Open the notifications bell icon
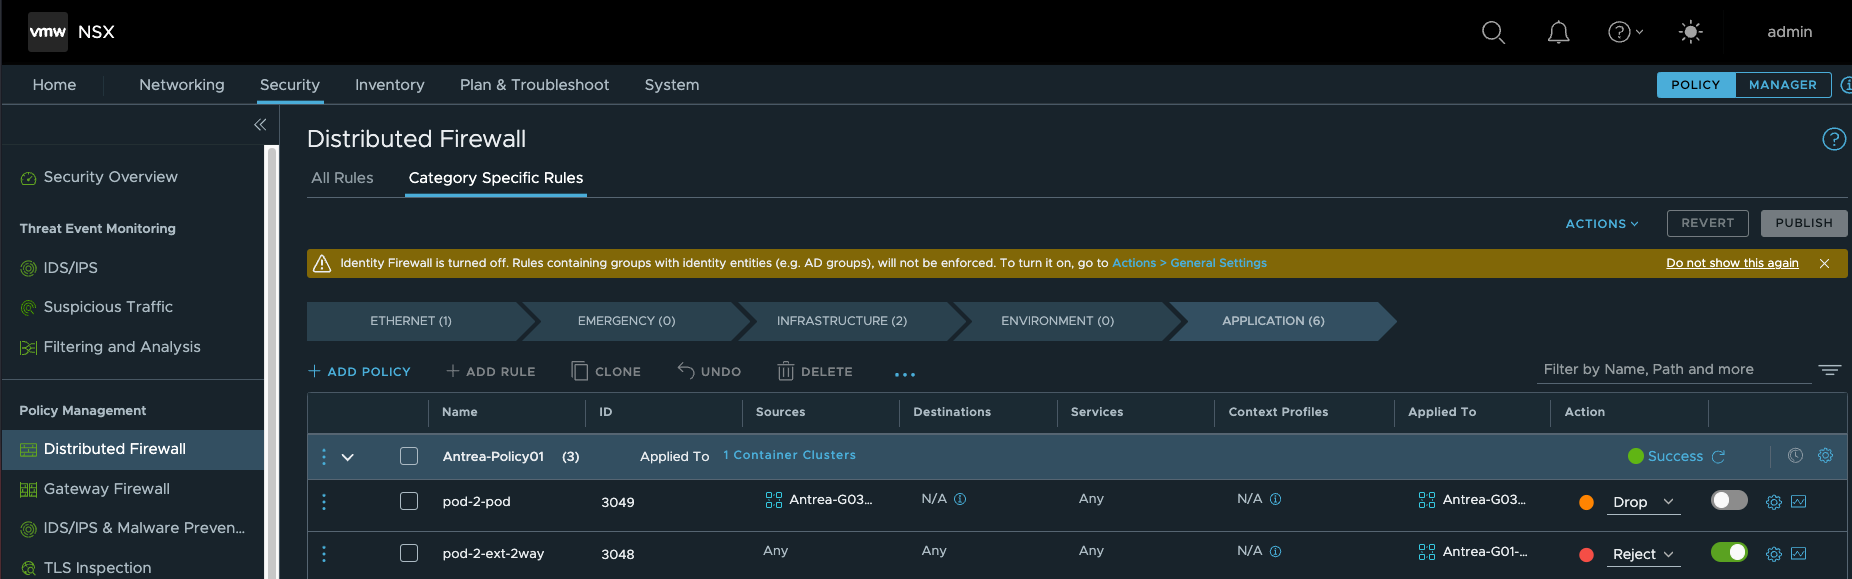This screenshot has width=1852, height=579. (x=1558, y=32)
